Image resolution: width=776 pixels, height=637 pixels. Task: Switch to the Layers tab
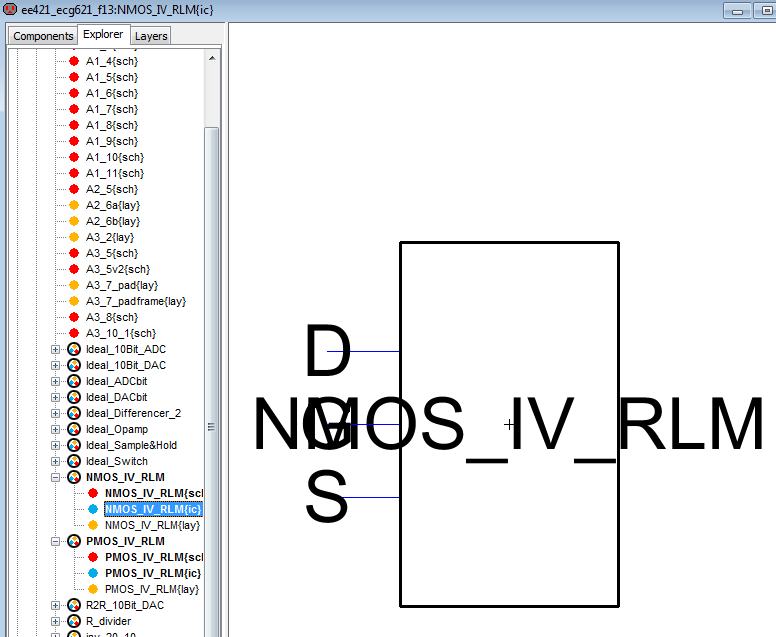click(151, 36)
